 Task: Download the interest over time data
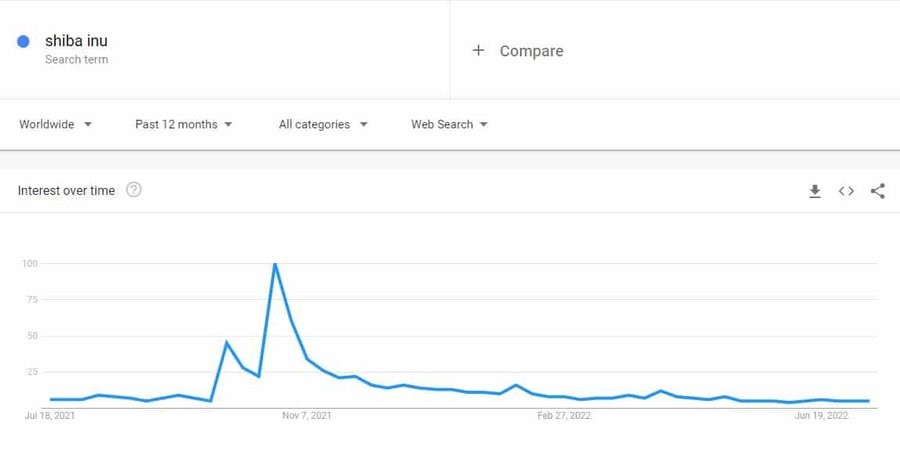click(814, 191)
